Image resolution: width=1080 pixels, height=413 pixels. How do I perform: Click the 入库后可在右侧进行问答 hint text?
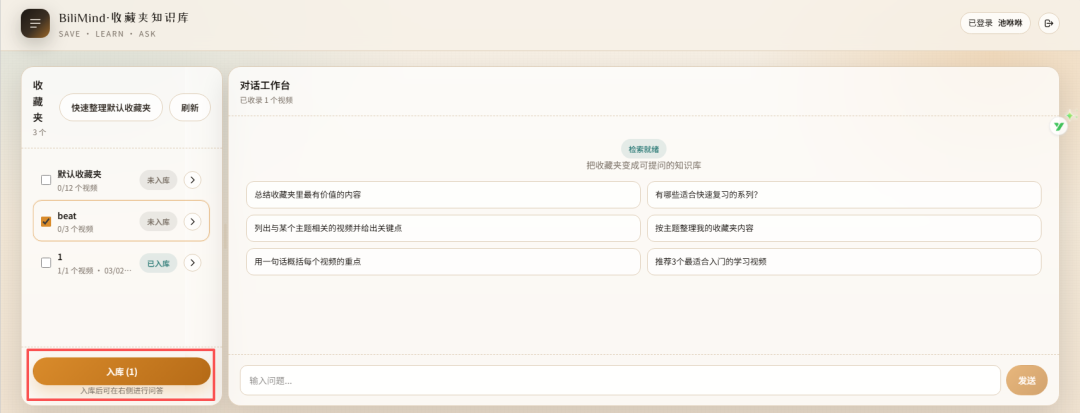click(122, 391)
